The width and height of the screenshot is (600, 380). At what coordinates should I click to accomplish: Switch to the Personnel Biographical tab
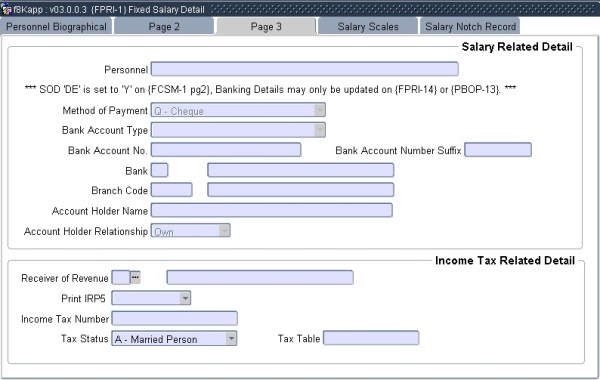(56, 26)
